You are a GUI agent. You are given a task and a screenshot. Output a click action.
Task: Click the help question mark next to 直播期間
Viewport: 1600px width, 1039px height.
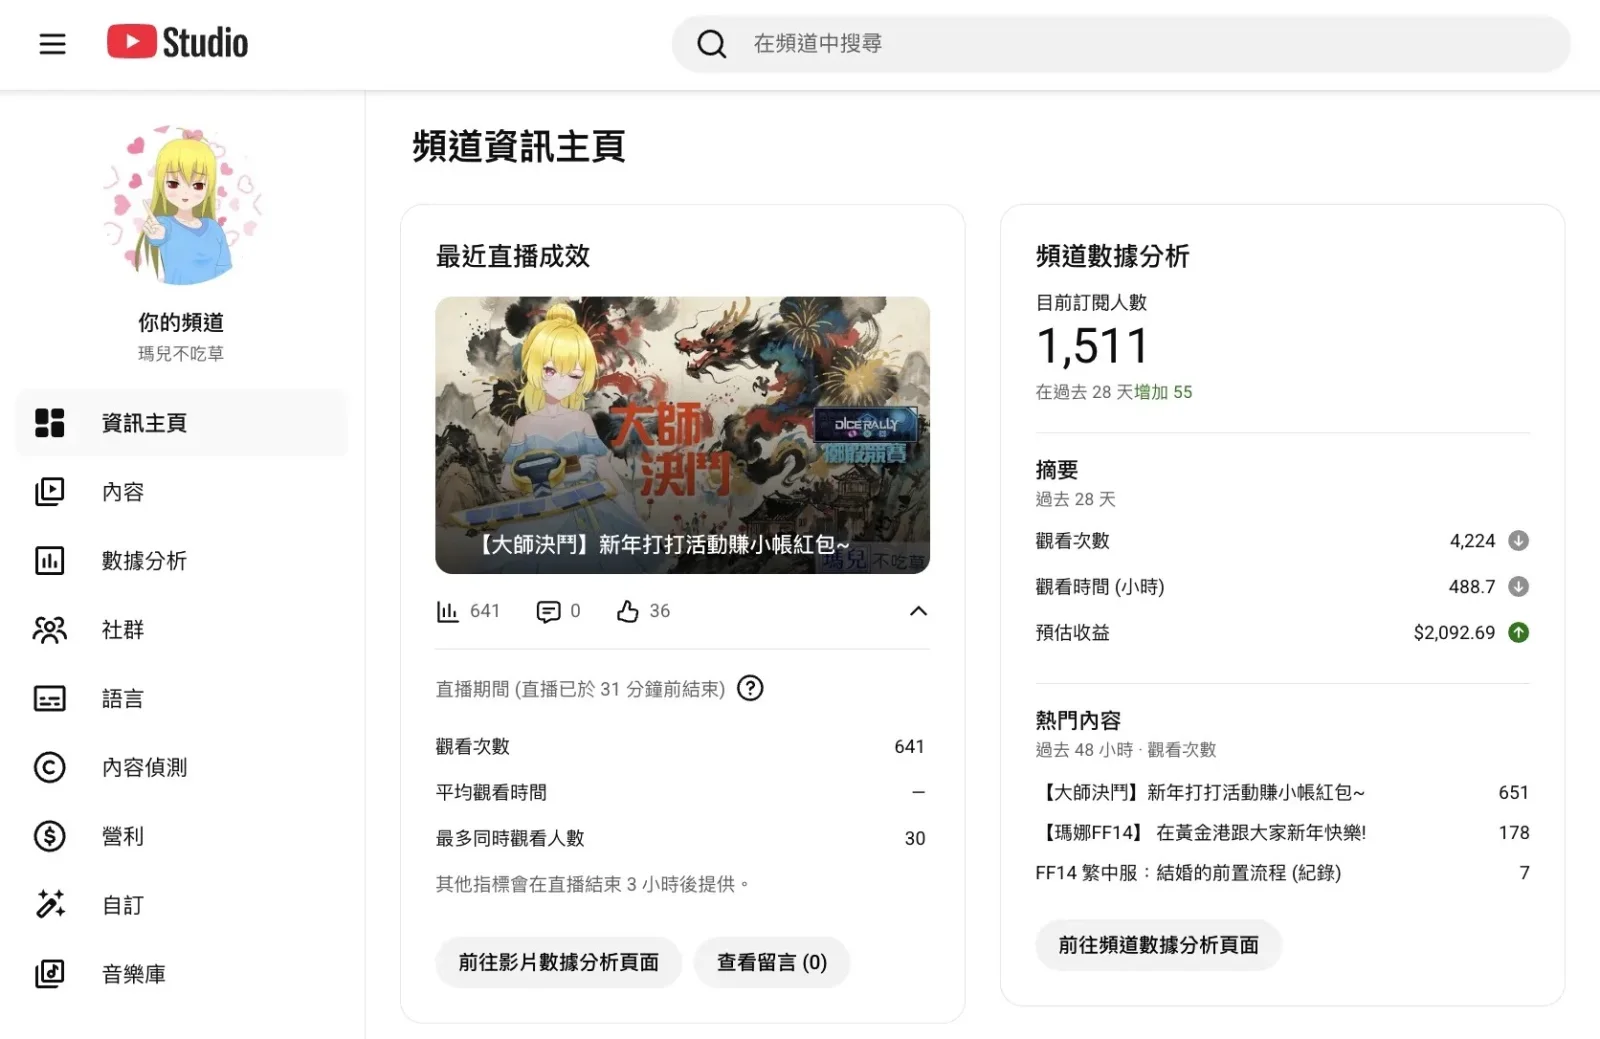point(750,688)
